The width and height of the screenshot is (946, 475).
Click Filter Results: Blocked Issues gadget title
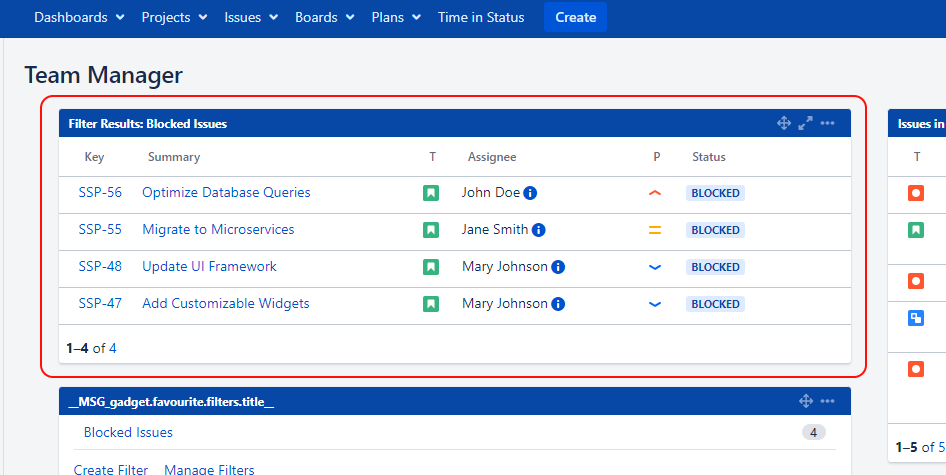(x=148, y=124)
